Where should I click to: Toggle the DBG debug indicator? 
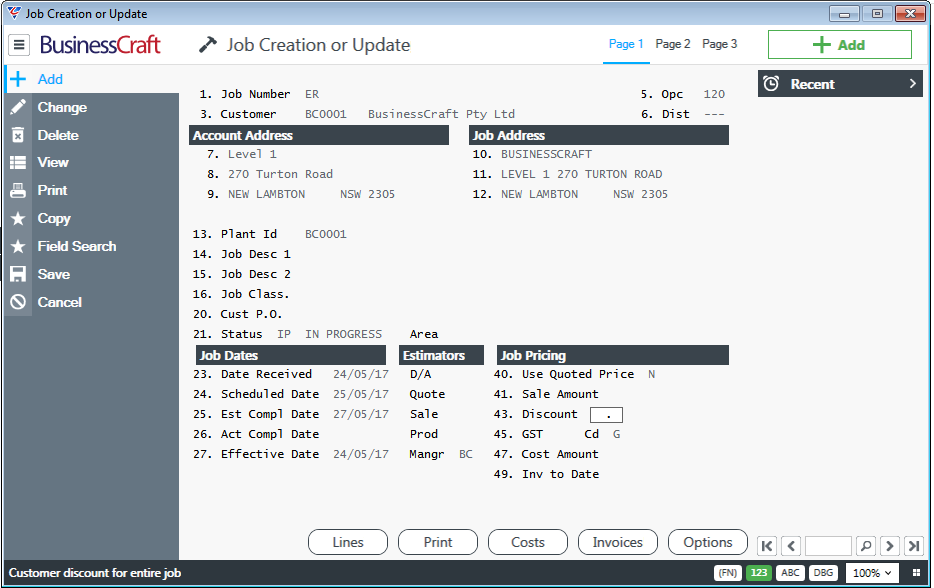click(x=823, y=573)
